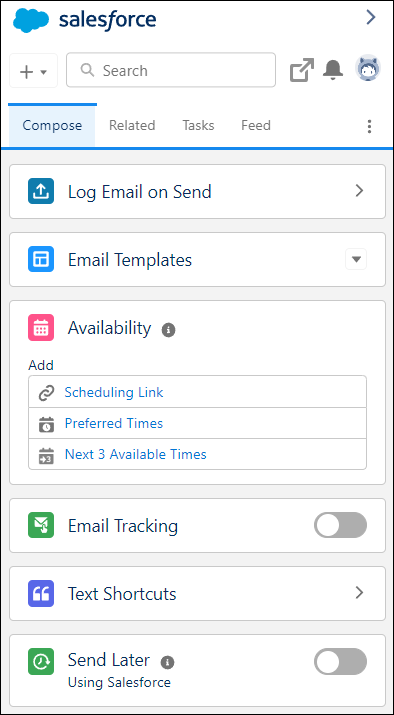Open the plus create-new dropdown
Viewport: 394px width, 715px height.
(x=33, y=71)
